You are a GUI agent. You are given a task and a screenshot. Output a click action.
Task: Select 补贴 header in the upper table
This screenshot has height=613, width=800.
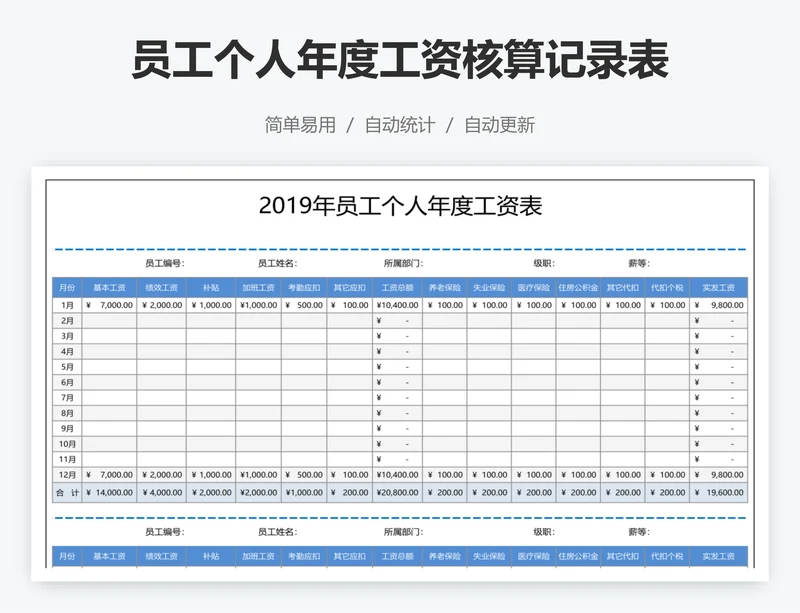click(x=211, y=288)
